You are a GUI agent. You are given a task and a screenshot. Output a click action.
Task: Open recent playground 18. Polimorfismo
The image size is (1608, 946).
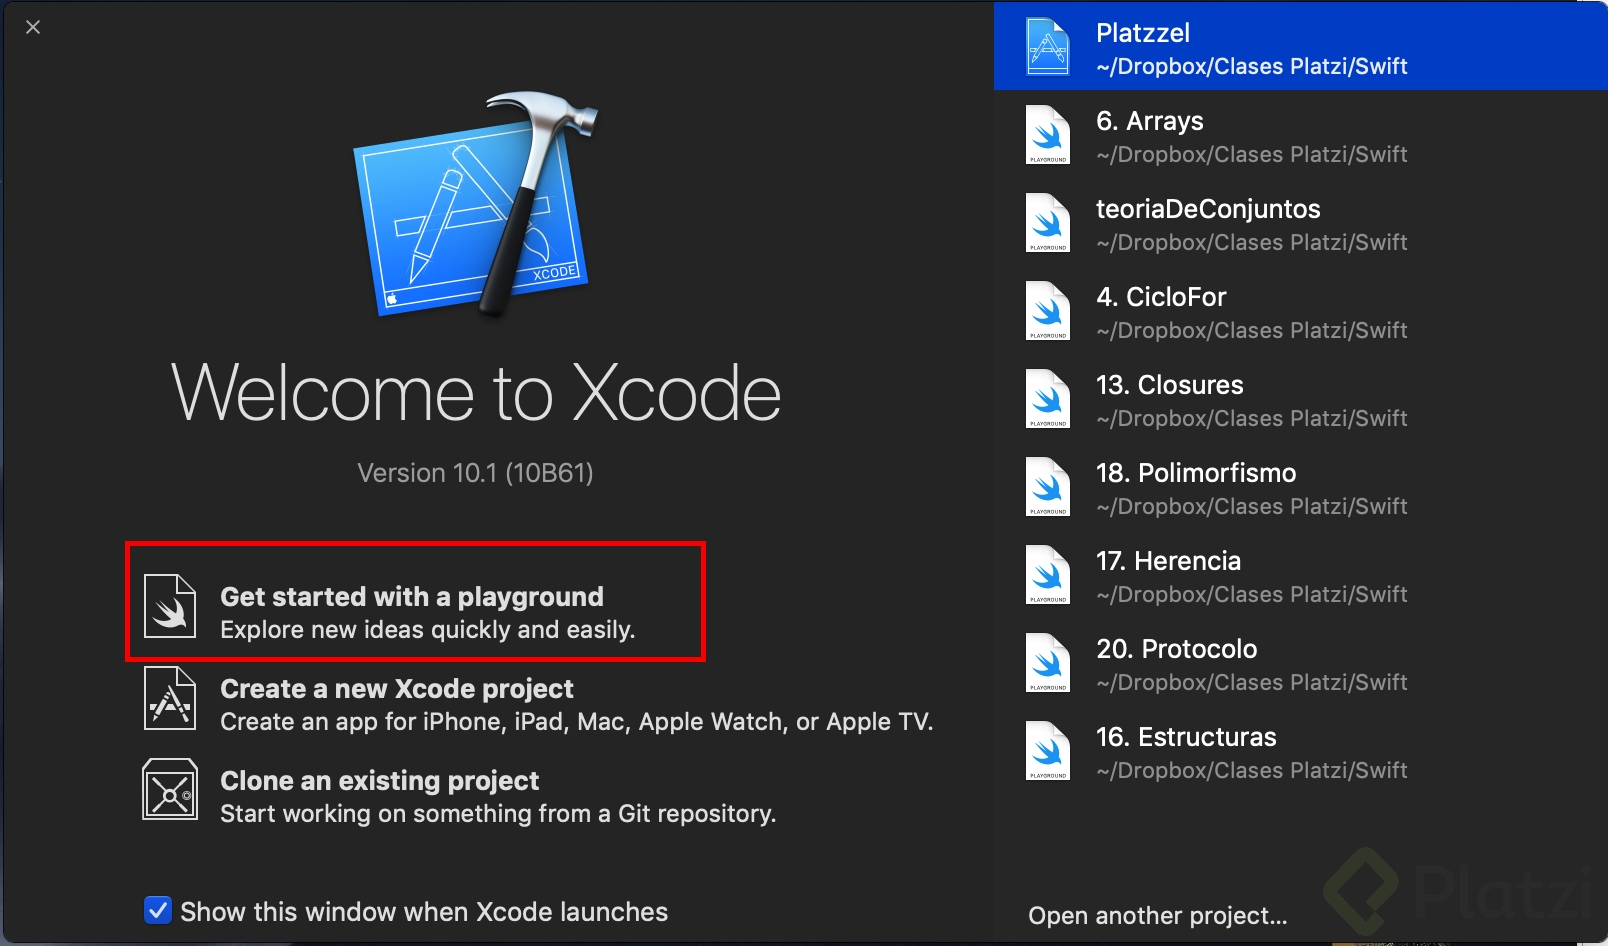(x=1196, y=473)
